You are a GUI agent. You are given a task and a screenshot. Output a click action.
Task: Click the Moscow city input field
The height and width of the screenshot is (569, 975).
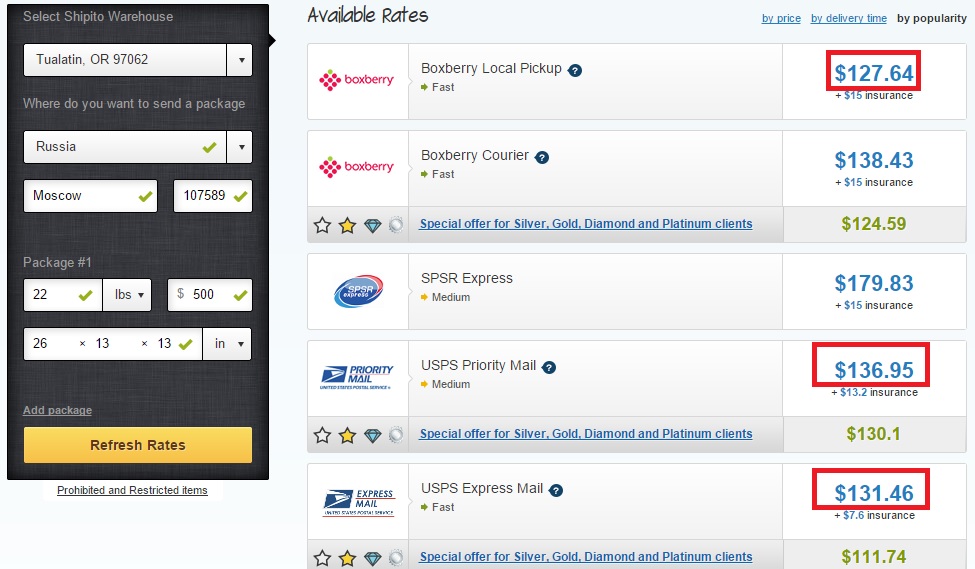point(90,196)
